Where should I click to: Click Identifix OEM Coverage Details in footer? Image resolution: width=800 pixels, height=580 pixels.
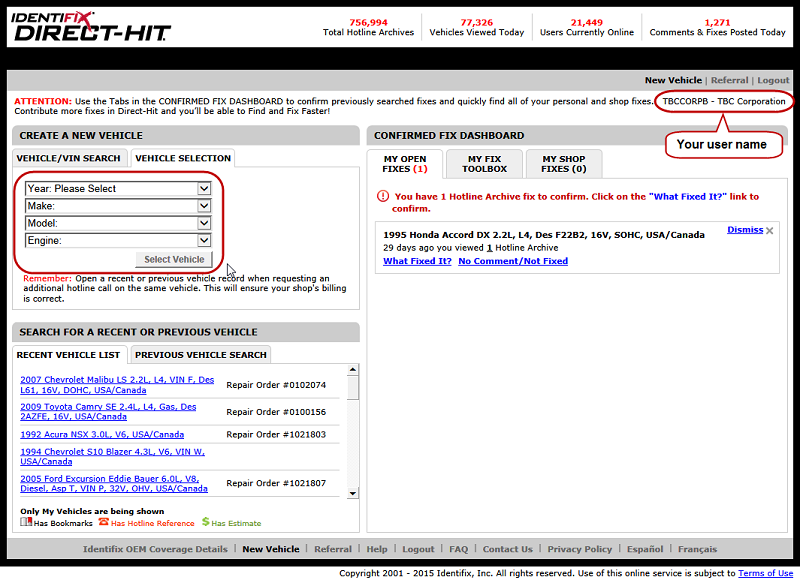tap(155, 549)
